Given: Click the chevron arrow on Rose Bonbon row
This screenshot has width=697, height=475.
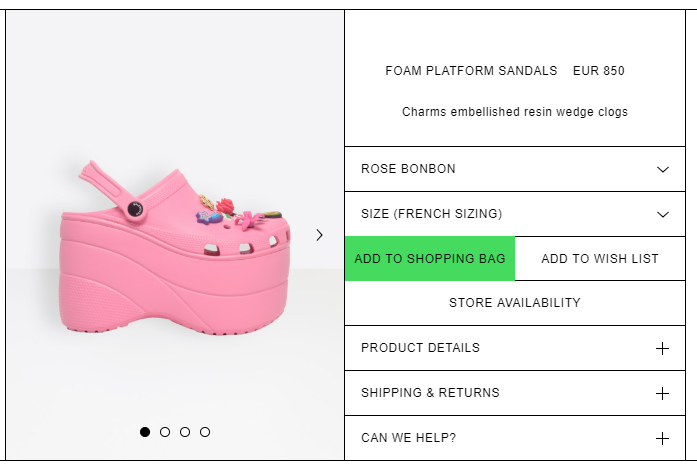Looking at the screenshot, I should pyautogui.click(x=663, y=169).
